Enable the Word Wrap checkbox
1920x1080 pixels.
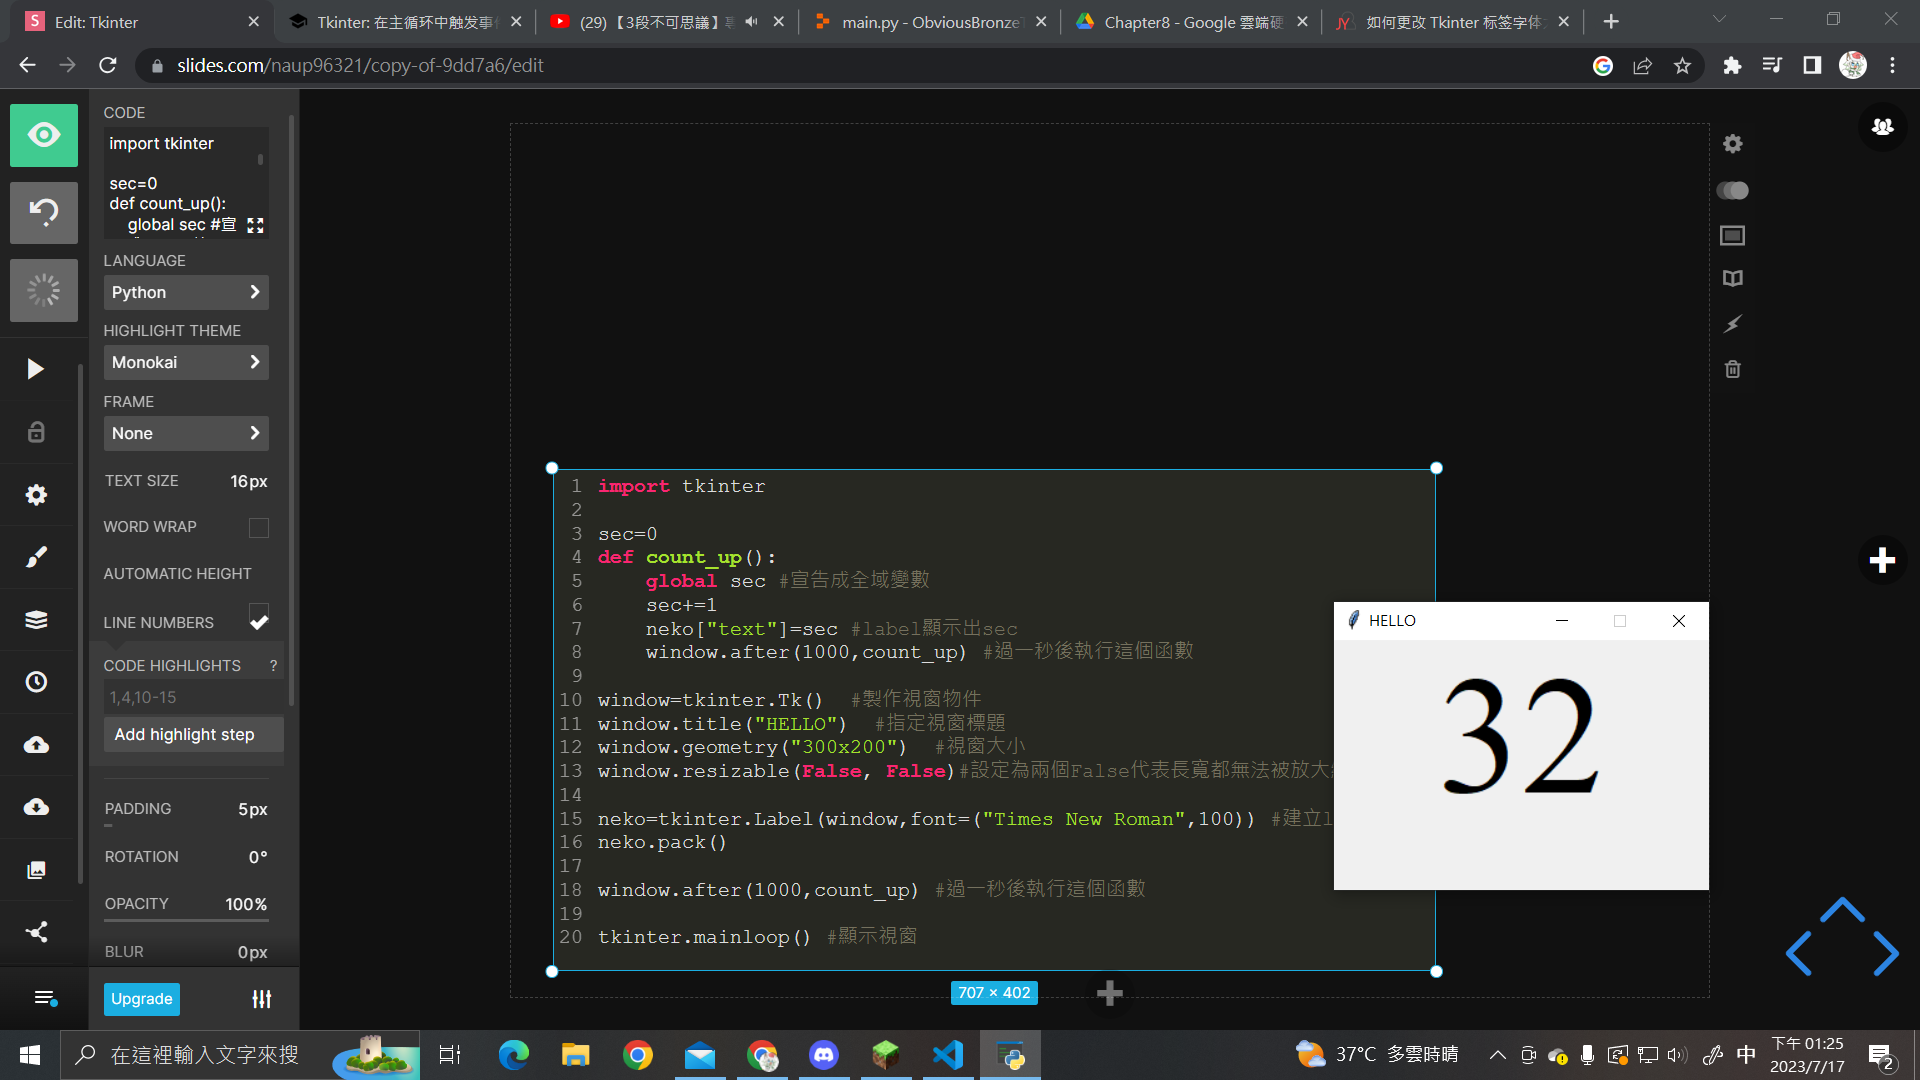(259, 527)
